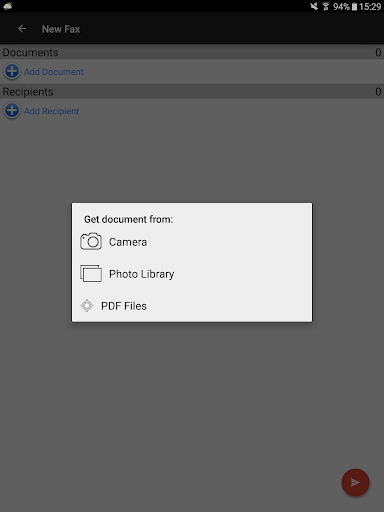The width and height of the screenshot is (384, 512).
Task: Tap the camera icon in the dialog
Action: coord(91,241)
